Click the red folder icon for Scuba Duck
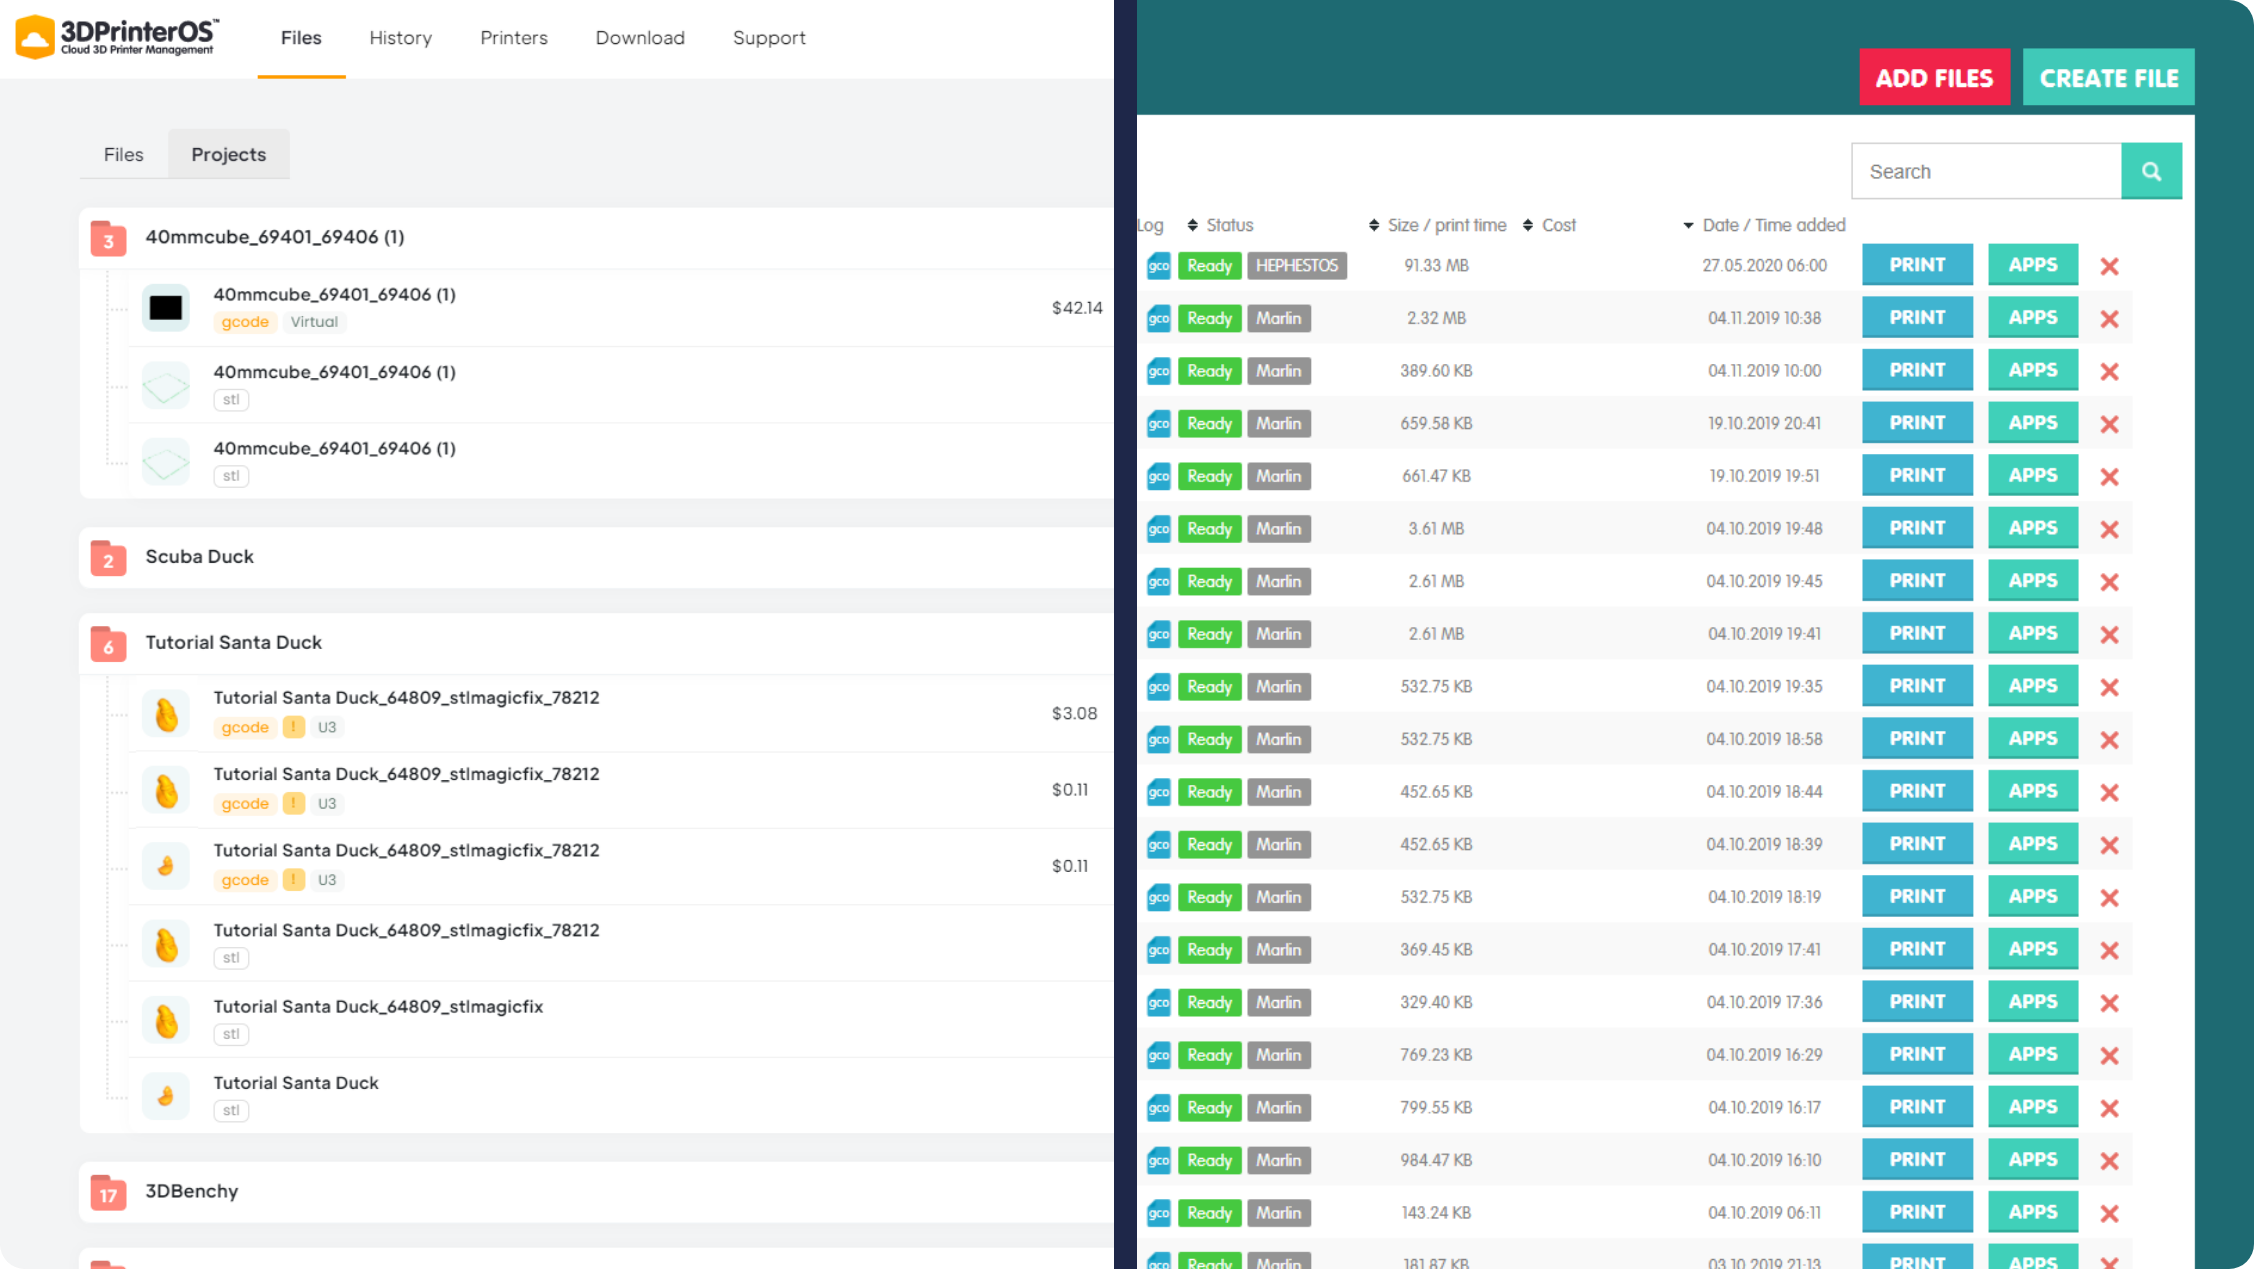The image size is (2254, 1269). [x=108, y=558]
